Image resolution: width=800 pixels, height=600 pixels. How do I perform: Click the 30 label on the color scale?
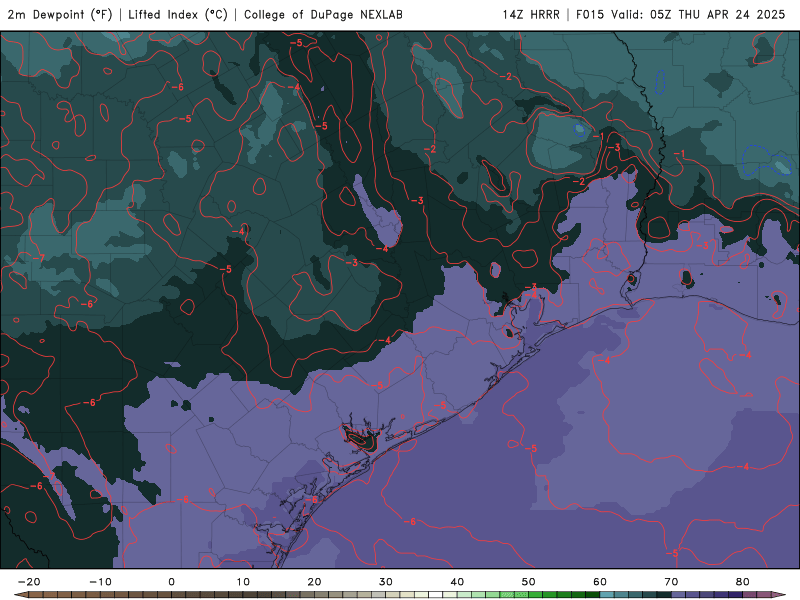[386, 582]
